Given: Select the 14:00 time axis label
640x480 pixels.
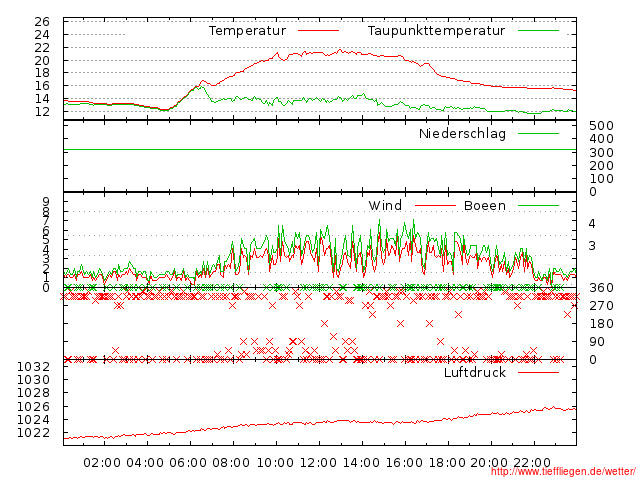Looking at the screenshot, I should tap(361, 463).
